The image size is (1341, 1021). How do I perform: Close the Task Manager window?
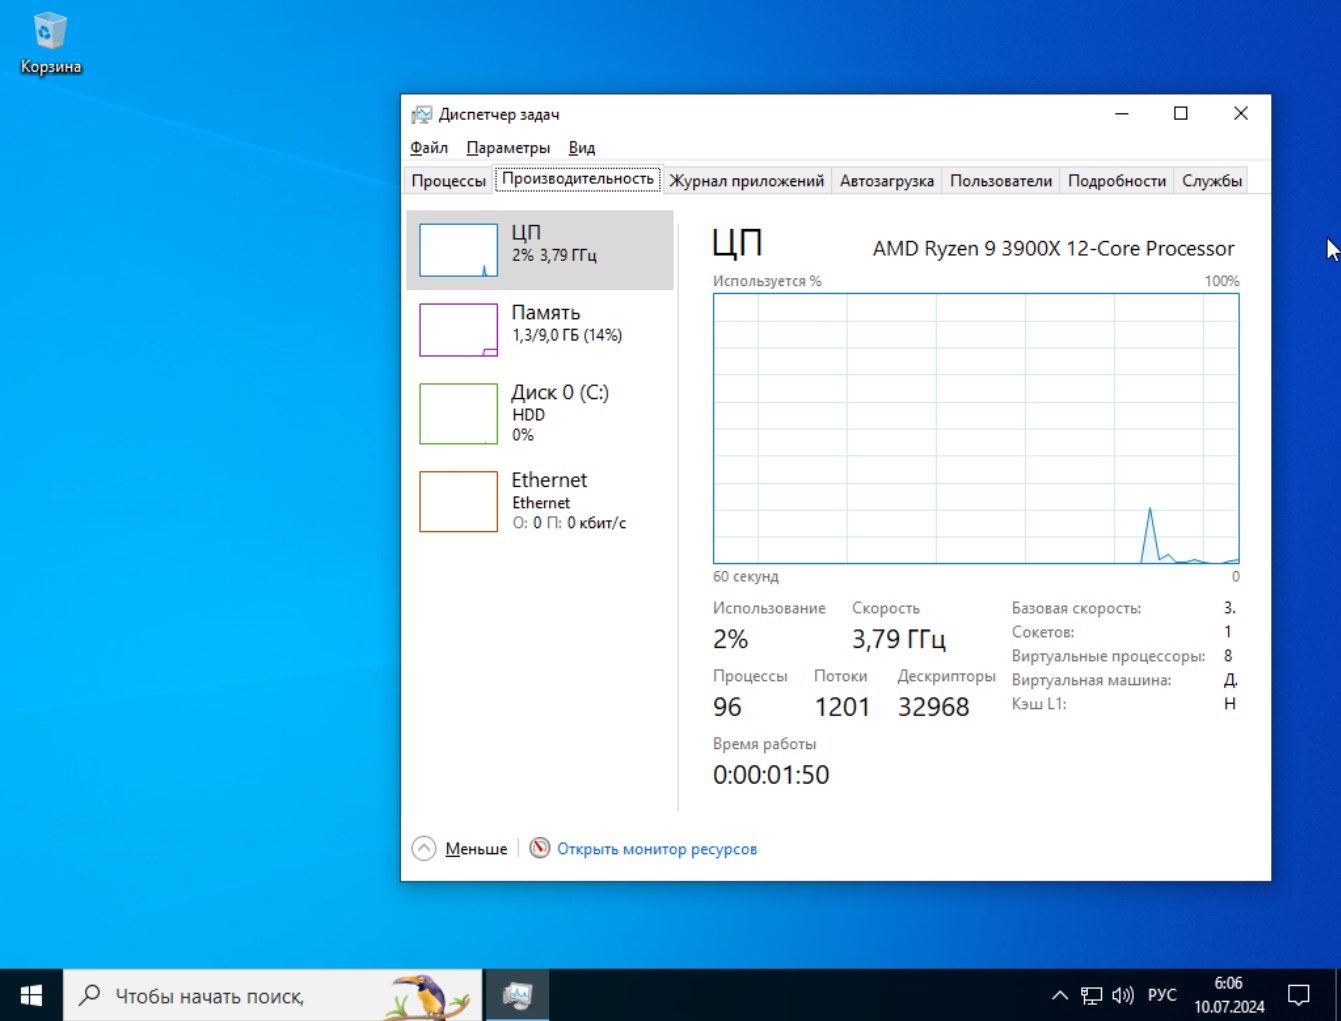tap(1241, 114)
